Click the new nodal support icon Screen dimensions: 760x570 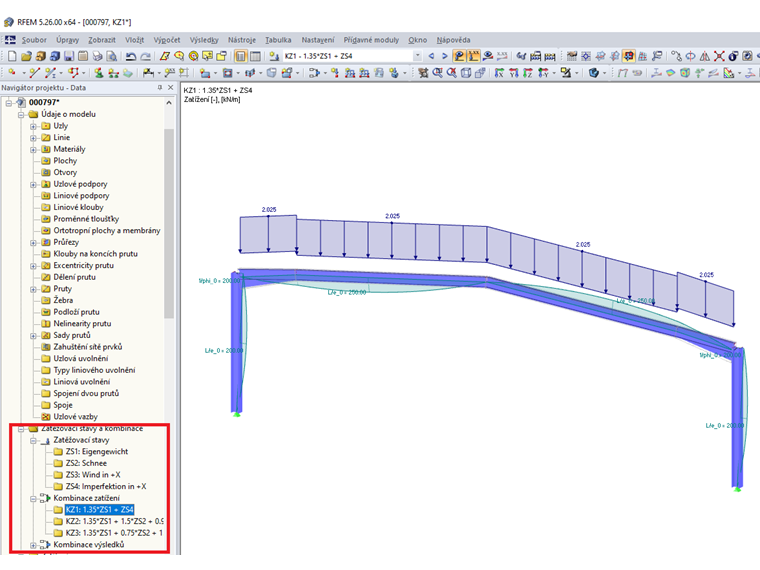click(x=99, y=73)
